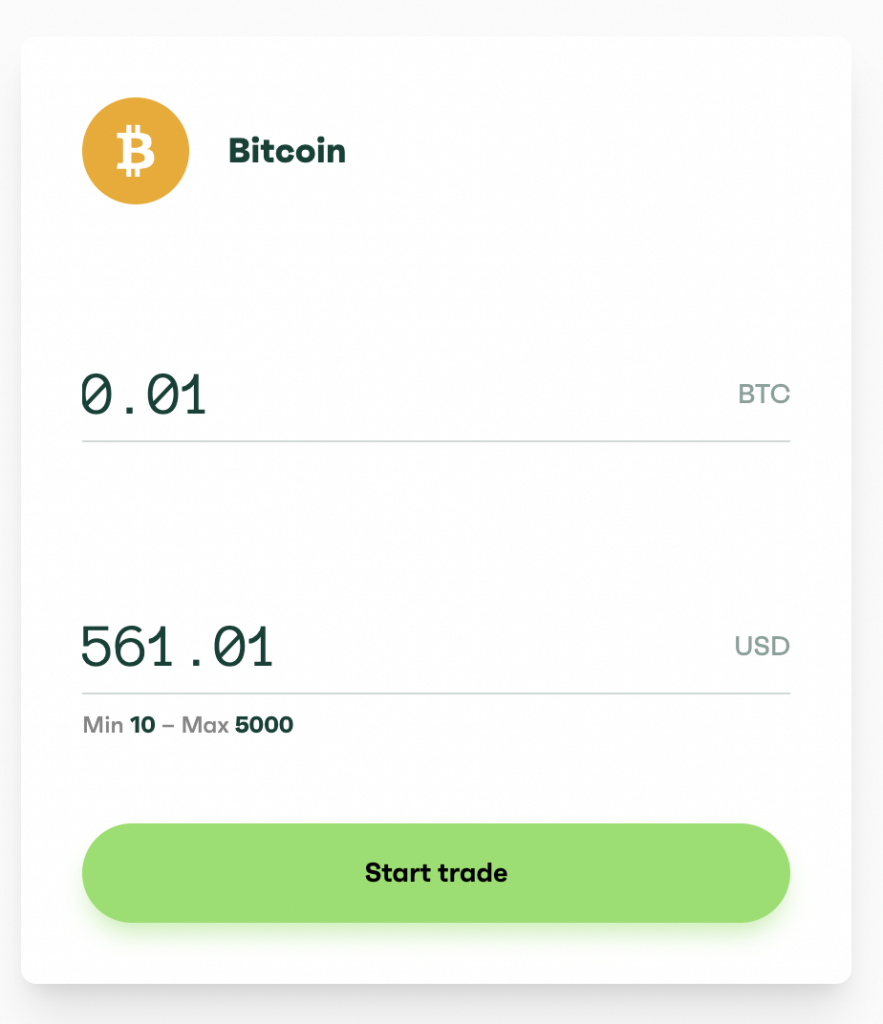Viewport: 883px width, 1024px height.
Task: Click the 'Start trade' button text
Action: click(436, 873)
